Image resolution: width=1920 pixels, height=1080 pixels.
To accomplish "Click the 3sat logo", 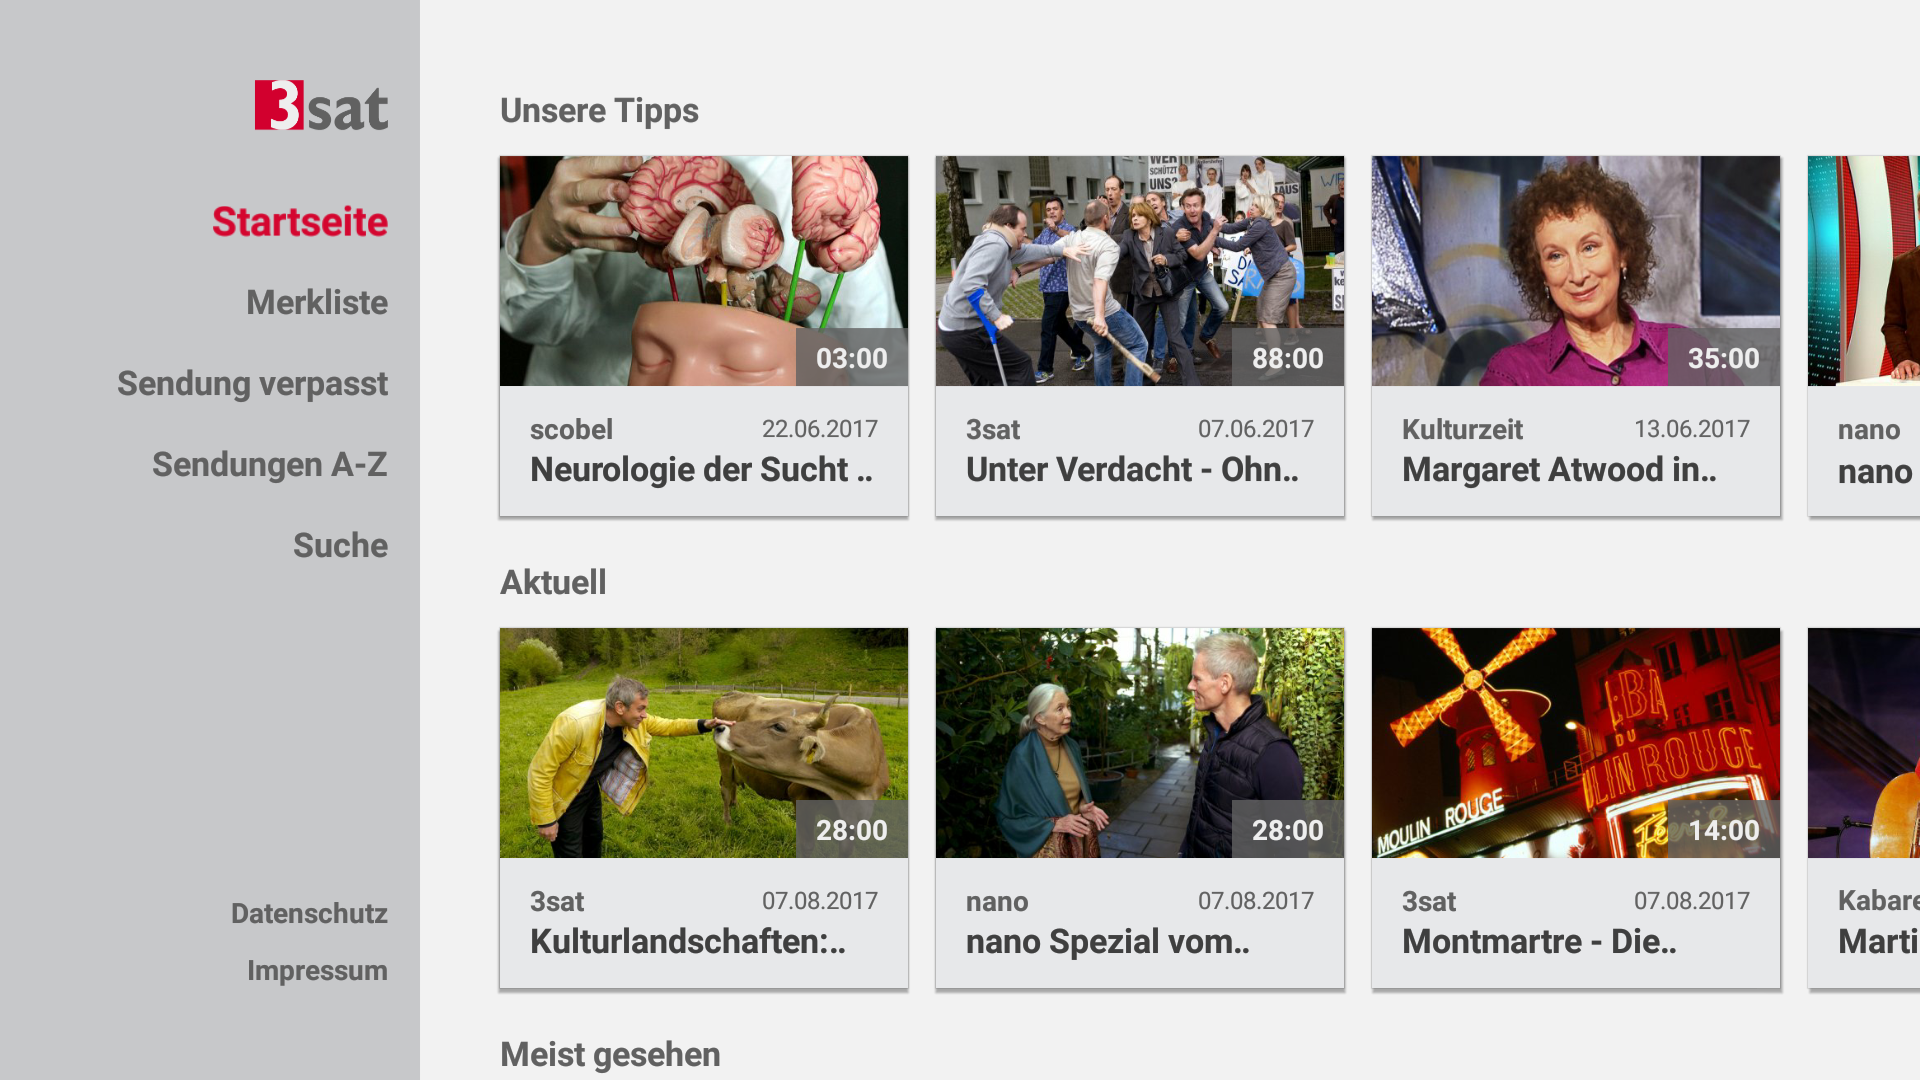I will (321, 106).
